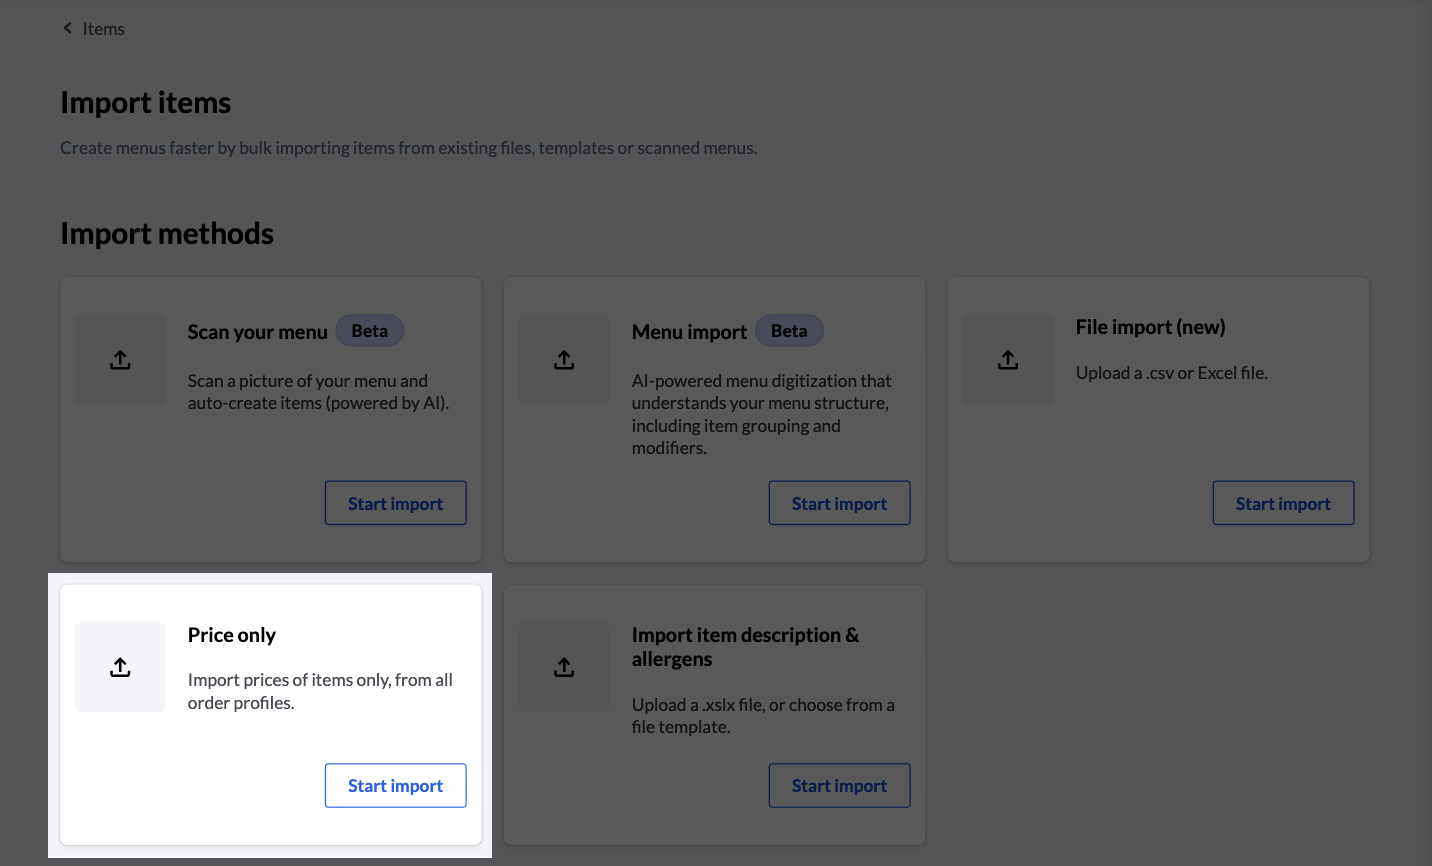The width and height of the screenshot is (1432, 866).
Task: Click the Beta badge on Menu import
Action: coord(789,330)
